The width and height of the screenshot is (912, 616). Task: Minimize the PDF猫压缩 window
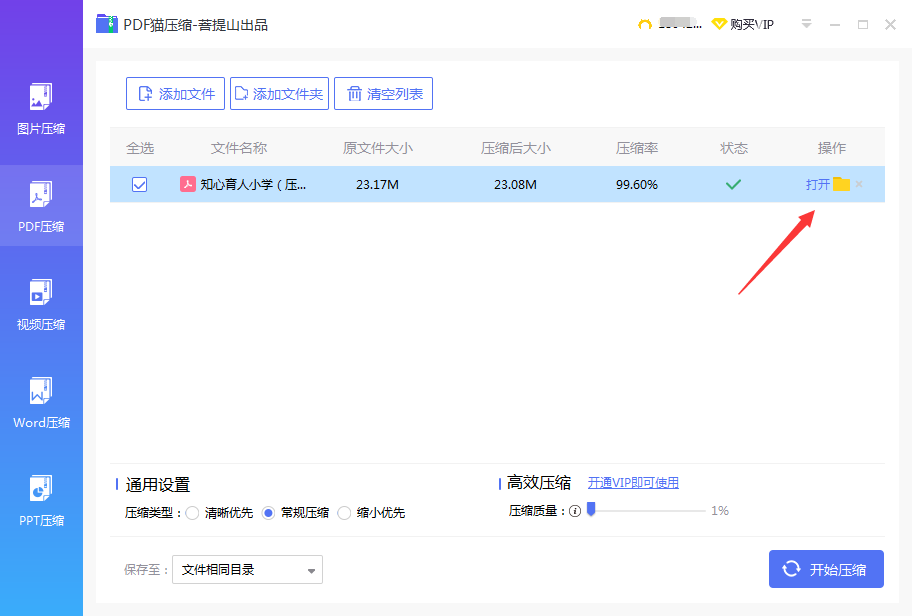point(835,25)
